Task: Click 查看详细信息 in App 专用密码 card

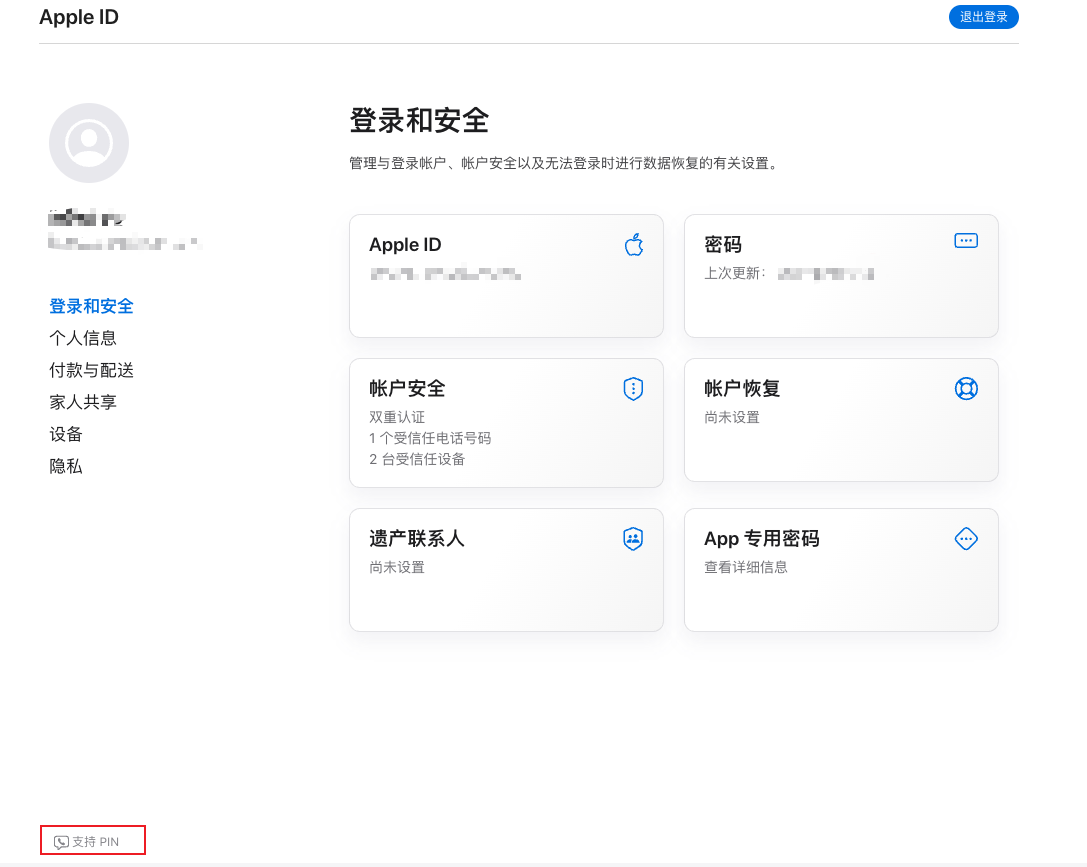Action: point(746,567)
